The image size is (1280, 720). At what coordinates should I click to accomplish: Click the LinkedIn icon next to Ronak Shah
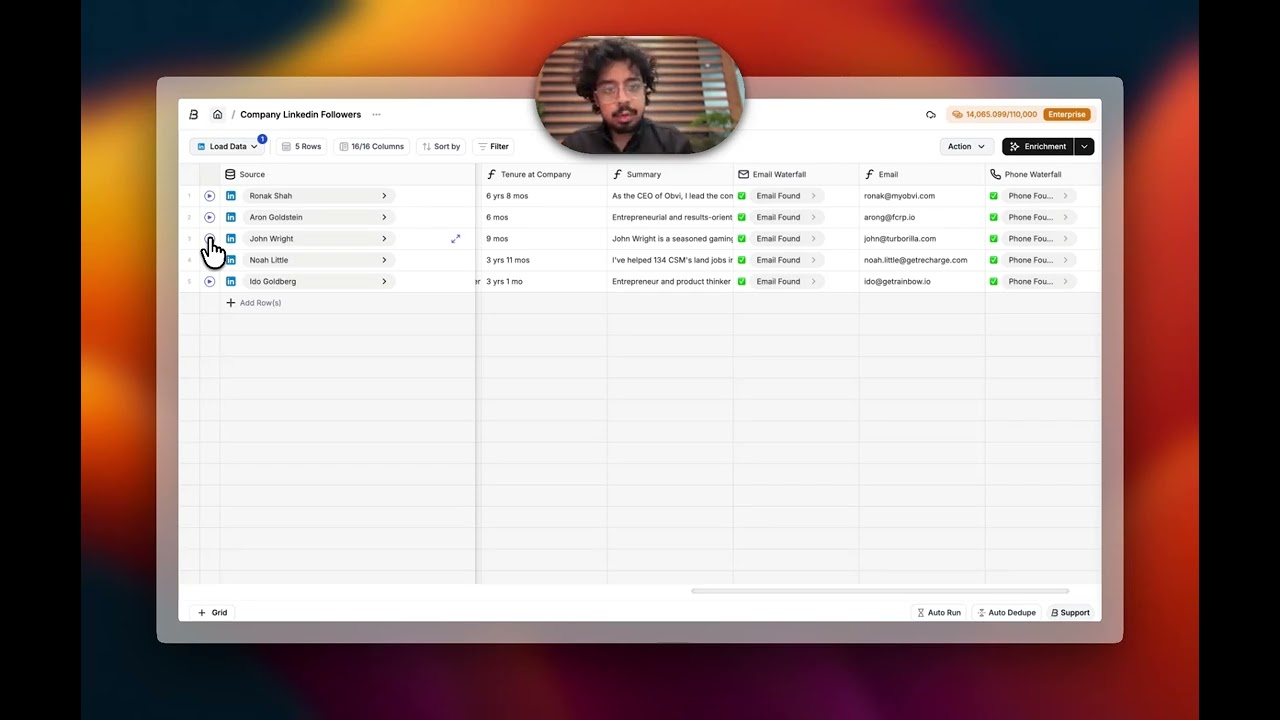coord(231,196)
